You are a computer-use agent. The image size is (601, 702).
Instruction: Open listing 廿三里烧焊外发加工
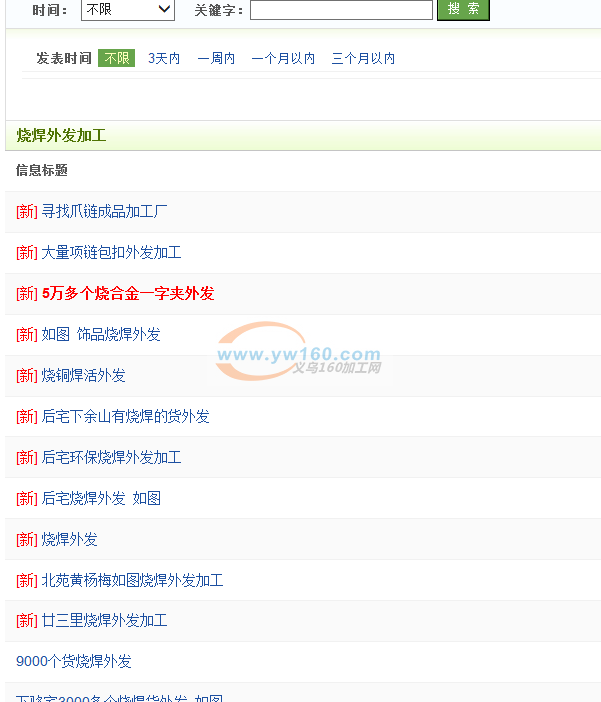104,621
